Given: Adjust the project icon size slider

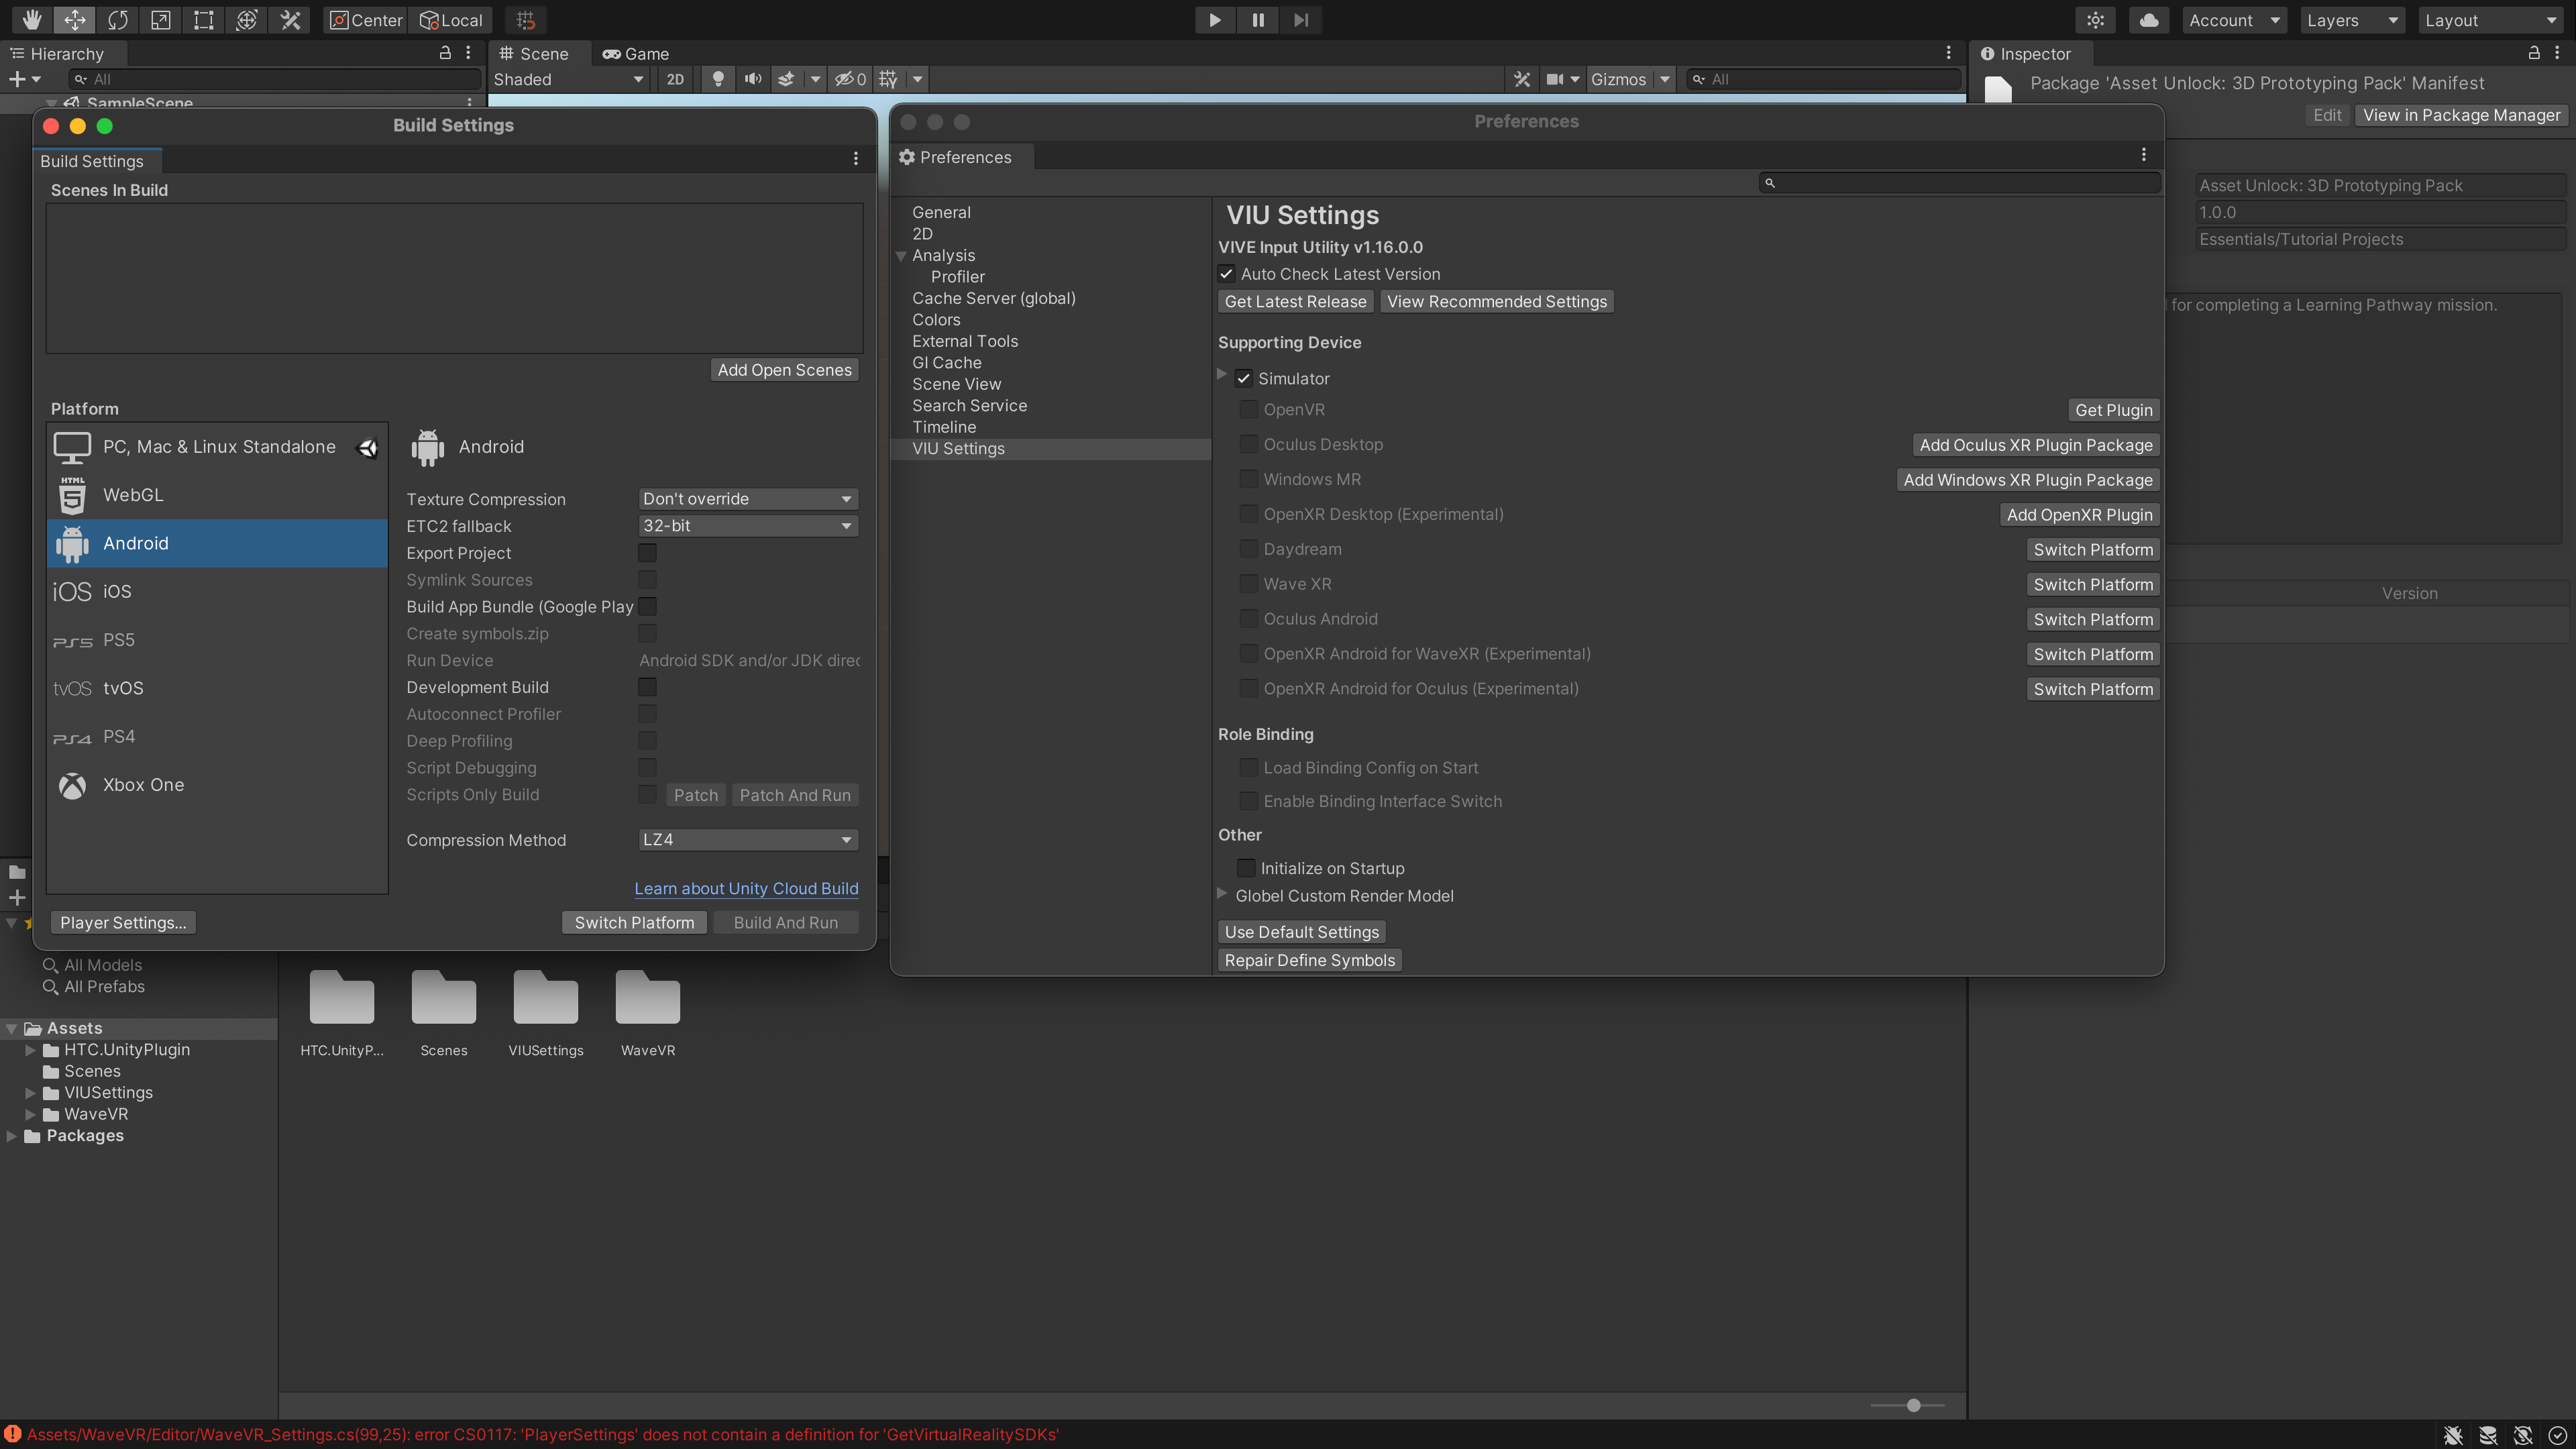Looking at the screenshot, I should (x=1913, y=1405).
